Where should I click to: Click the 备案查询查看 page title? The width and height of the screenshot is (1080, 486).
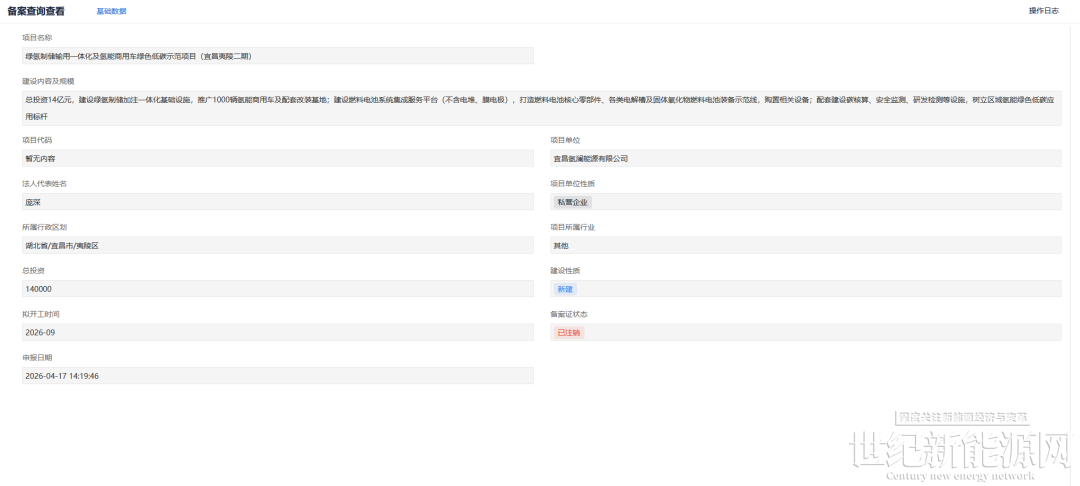tap(37, 11)
